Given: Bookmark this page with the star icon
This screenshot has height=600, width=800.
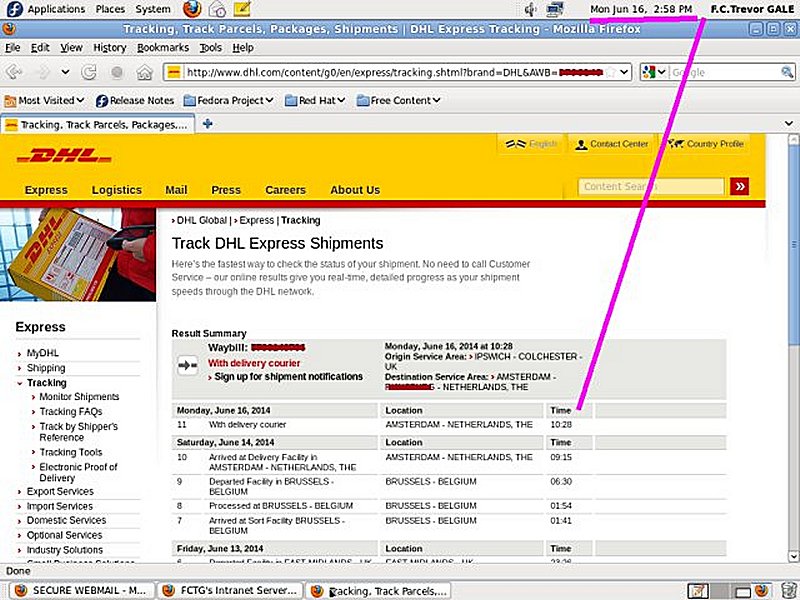Looking at the screenshot, I should click(x=611, y=72).
